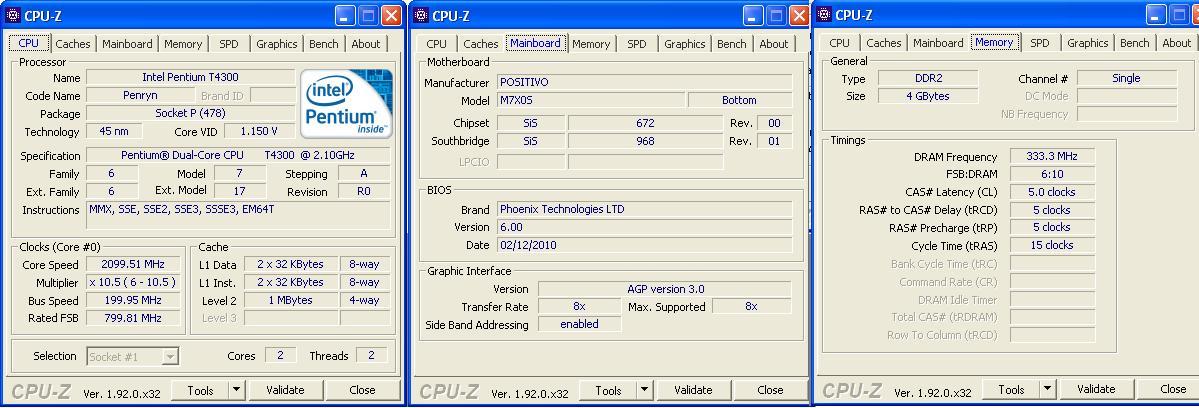
Task: Click the Level 2 cache value 1 MBytes
Action: (290, 300)
